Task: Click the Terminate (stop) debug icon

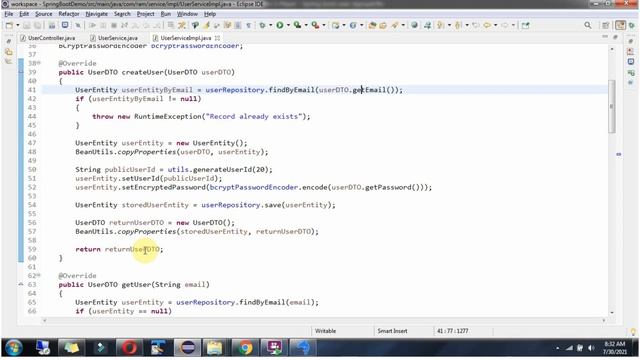Action: tap(114, 25)
